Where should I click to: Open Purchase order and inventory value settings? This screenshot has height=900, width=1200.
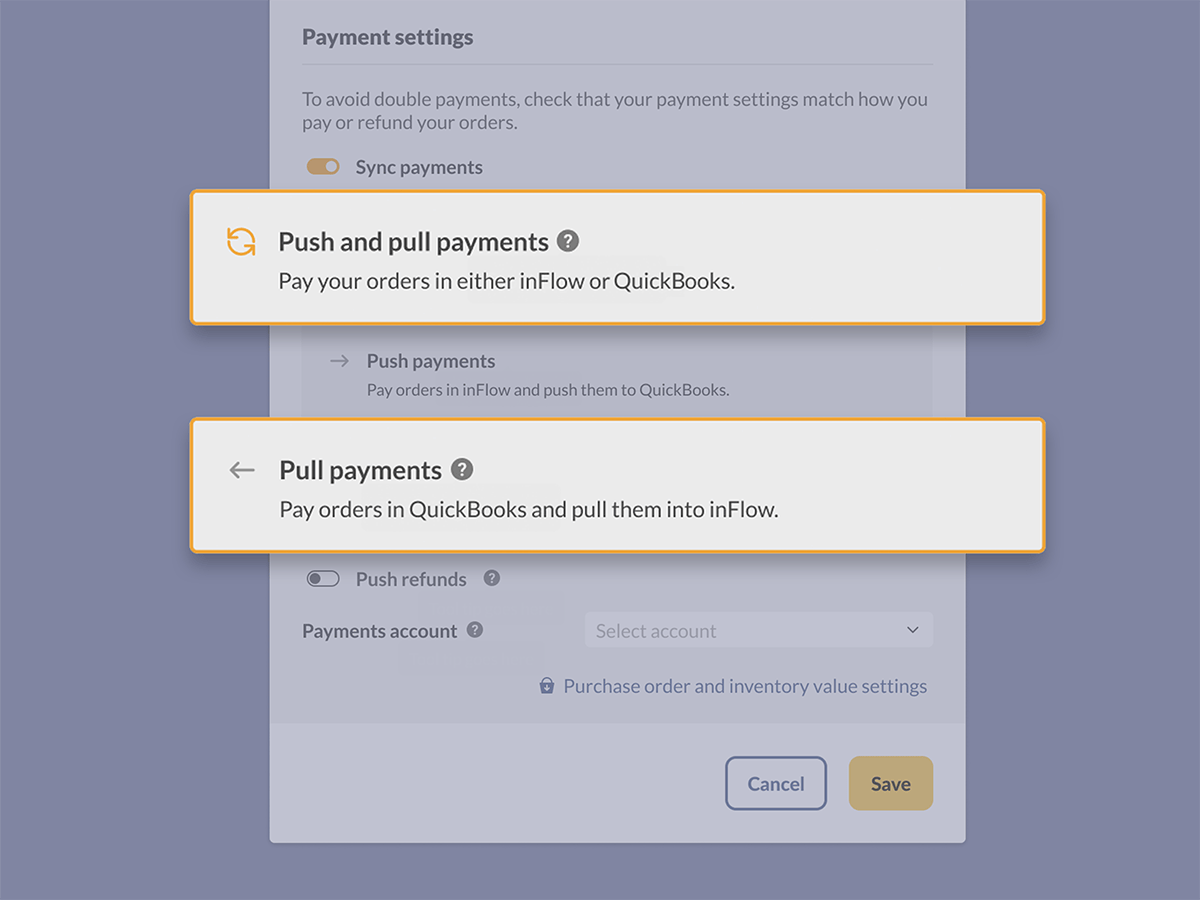[x=744, y=686]
